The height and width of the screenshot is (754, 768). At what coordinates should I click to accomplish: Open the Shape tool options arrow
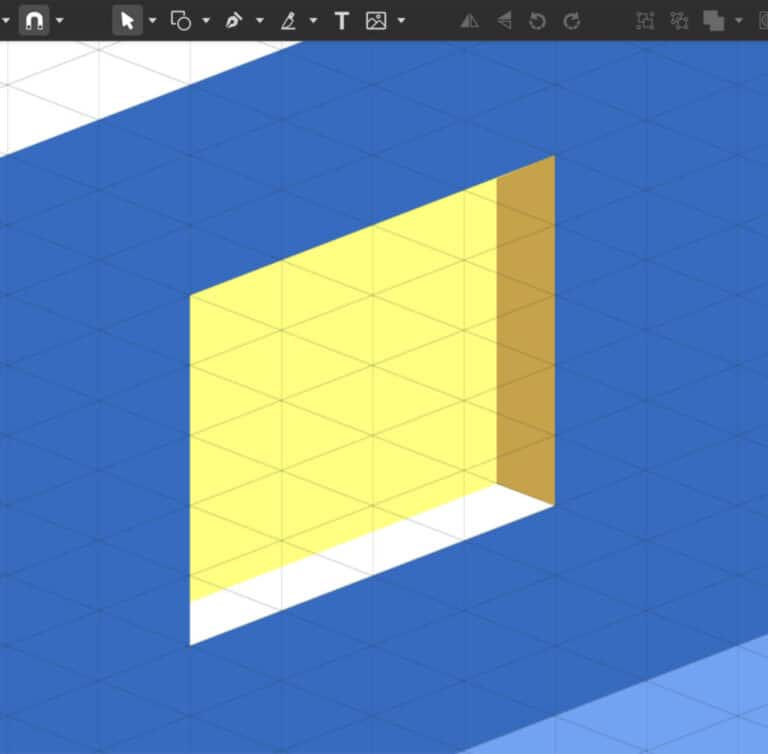point(206,21)
